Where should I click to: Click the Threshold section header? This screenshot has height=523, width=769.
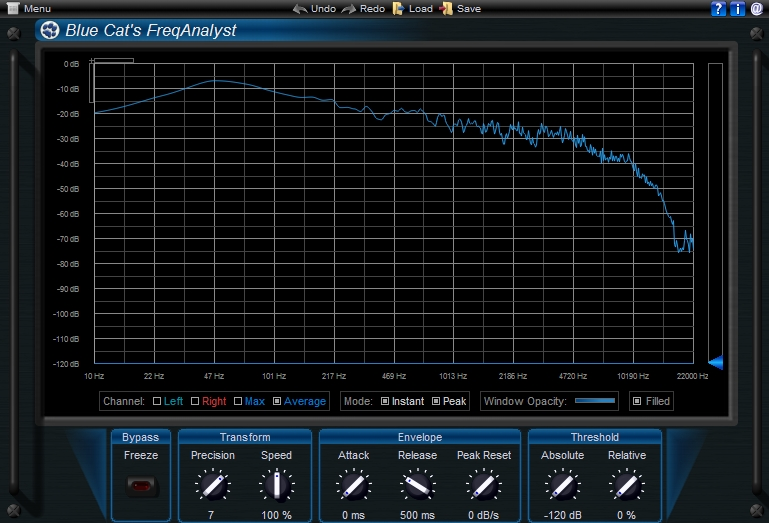point(595,437)
